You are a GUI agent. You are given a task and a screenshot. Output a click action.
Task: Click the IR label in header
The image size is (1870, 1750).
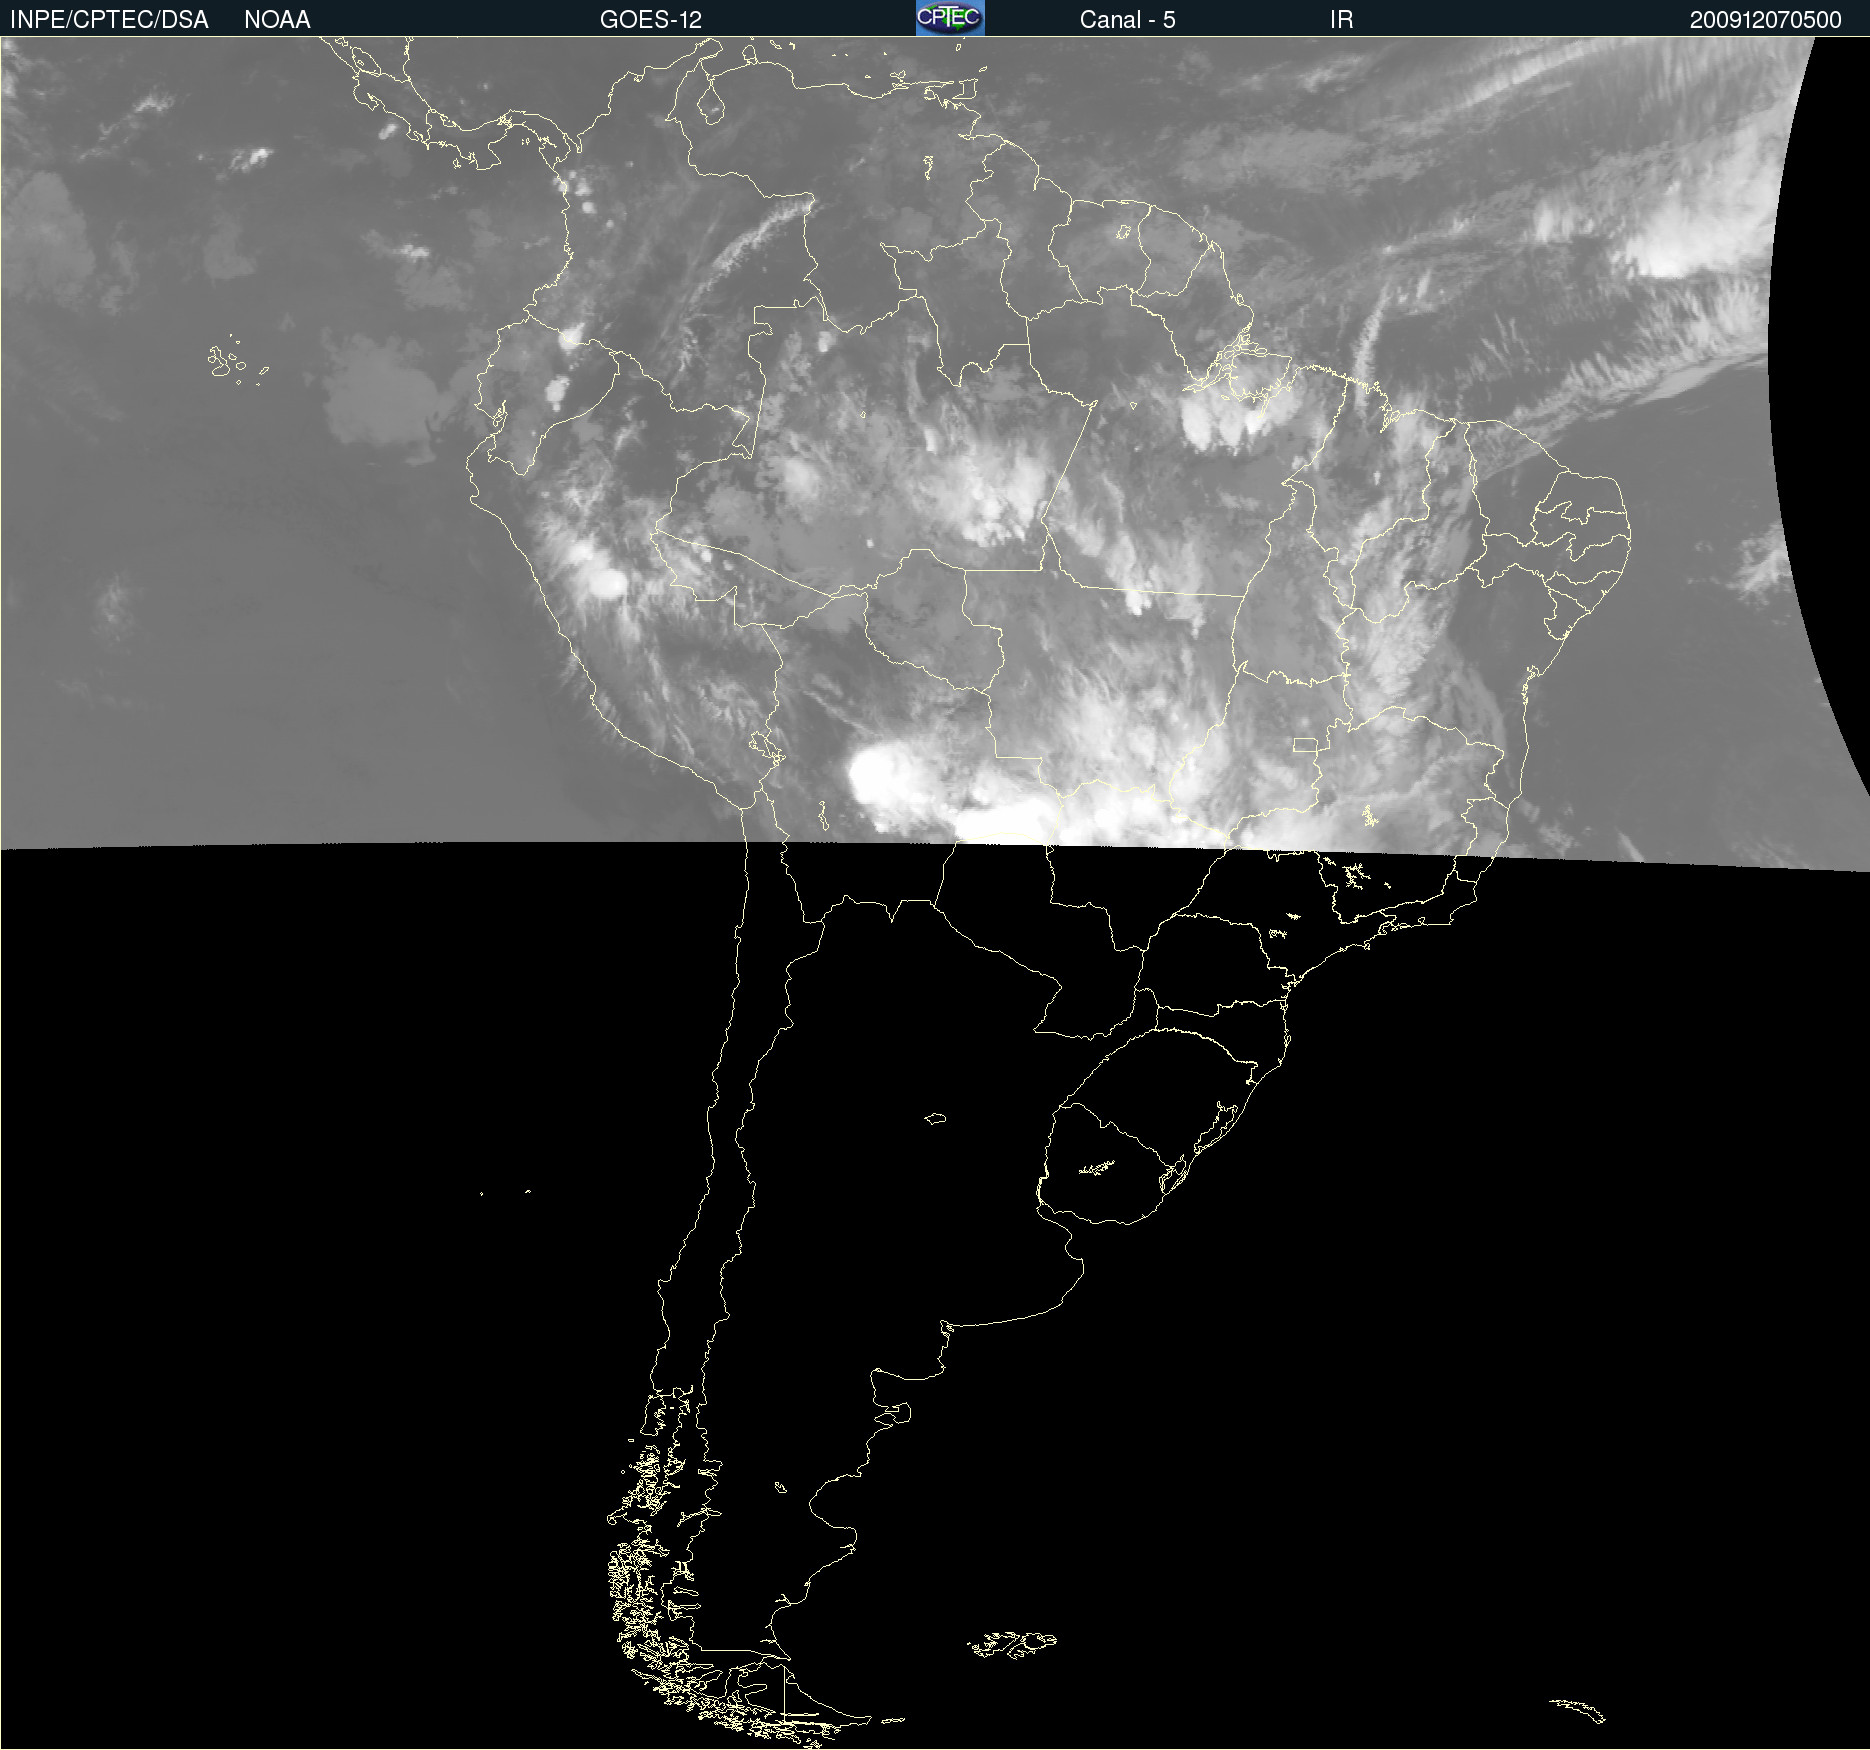[1341, 20]
